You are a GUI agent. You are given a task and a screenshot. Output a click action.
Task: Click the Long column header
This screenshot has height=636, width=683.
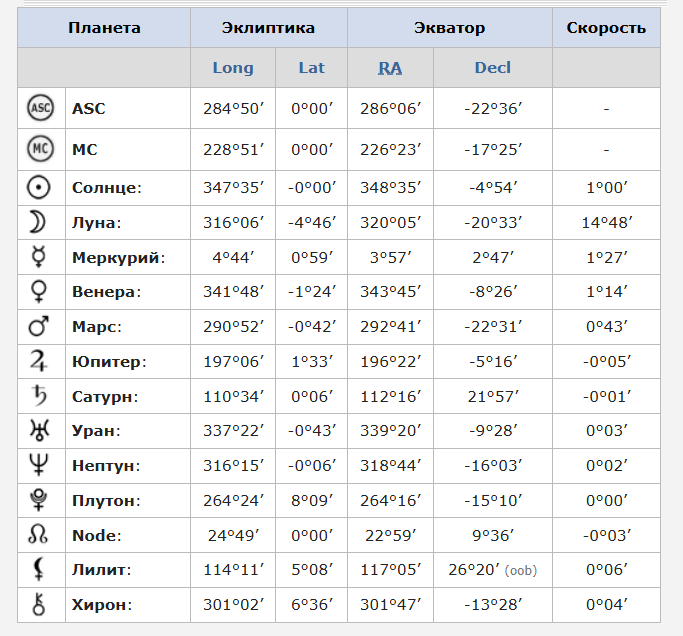point(233,68)
